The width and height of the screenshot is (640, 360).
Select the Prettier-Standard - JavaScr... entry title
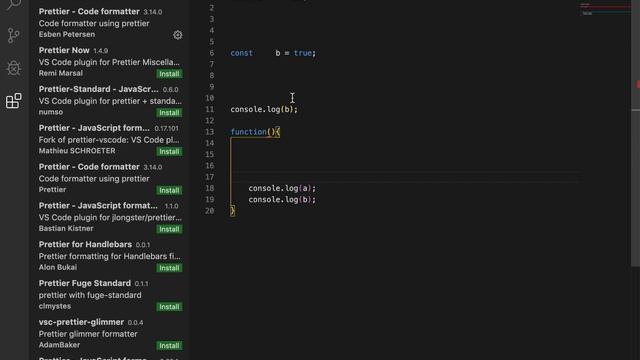point(98,89)
